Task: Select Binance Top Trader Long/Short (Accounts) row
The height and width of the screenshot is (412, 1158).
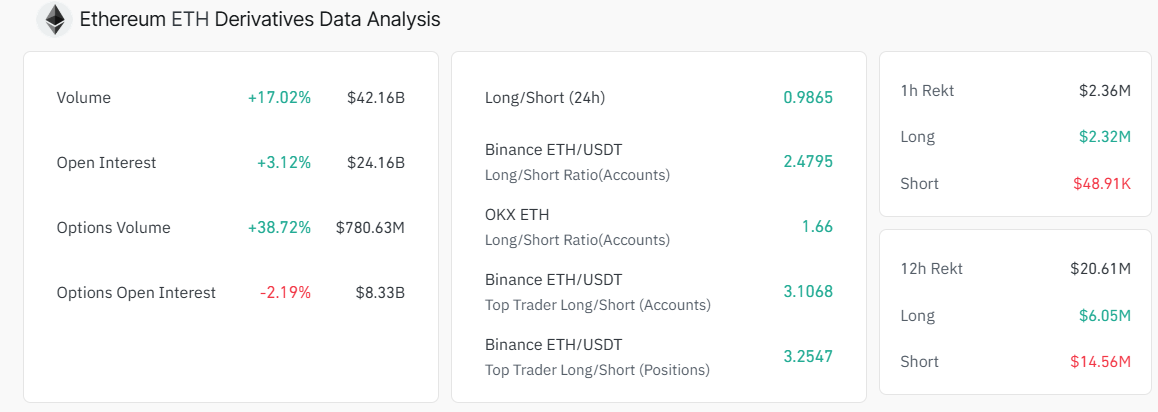Action: pos(659,292)
